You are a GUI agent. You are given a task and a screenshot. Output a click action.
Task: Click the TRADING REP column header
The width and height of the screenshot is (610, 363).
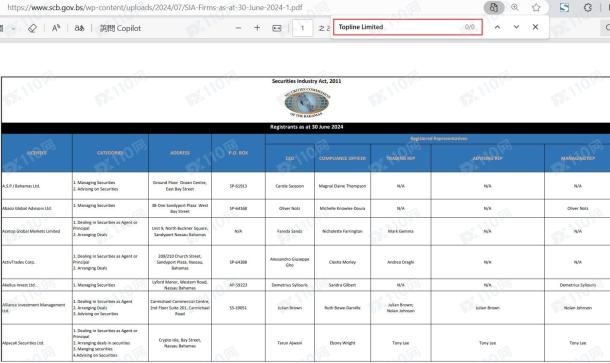pos(401,158)
